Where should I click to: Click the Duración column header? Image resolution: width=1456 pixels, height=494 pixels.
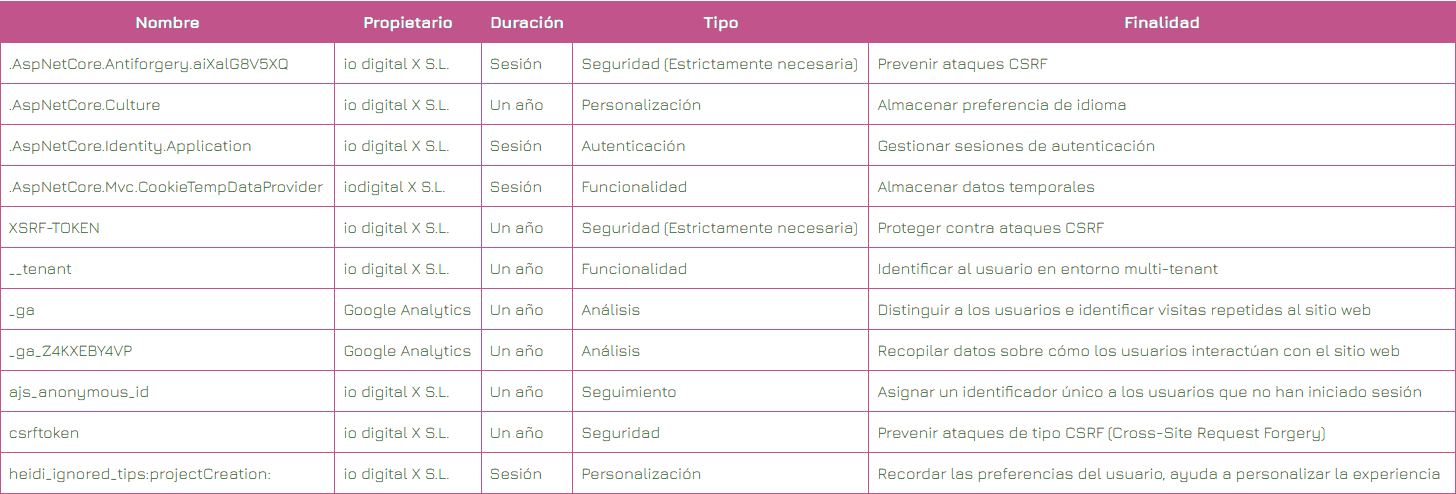tap(527, 22)
